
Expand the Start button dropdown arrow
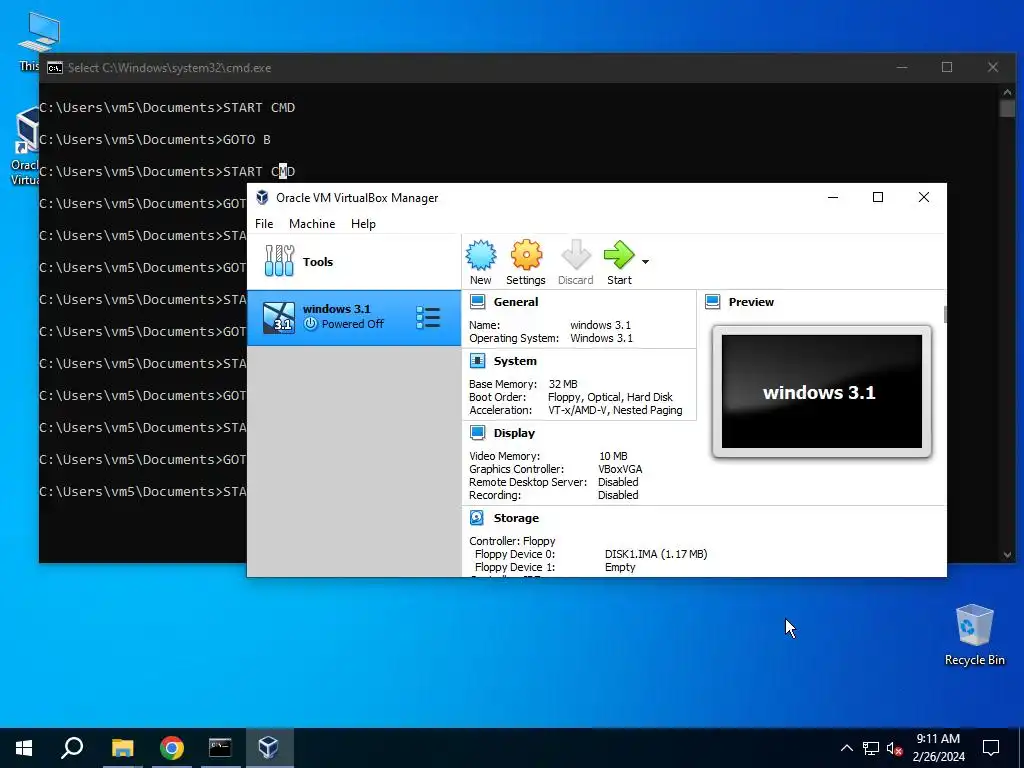(645, 262)
